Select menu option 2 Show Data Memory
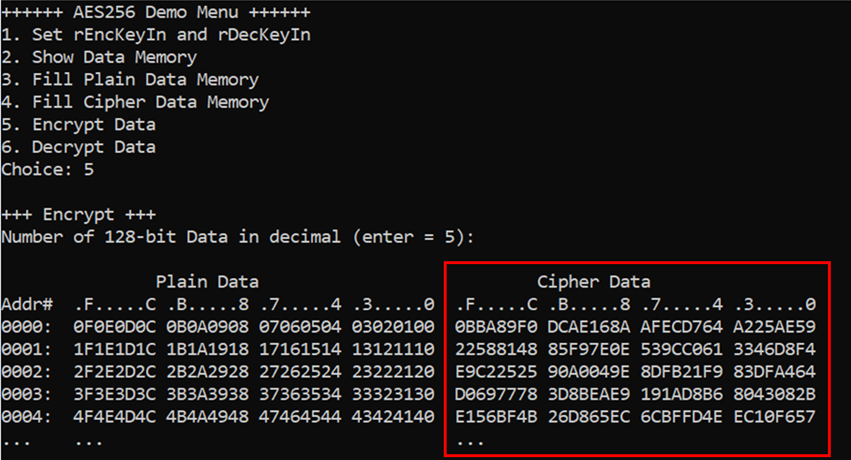 [x=99, y=57]
